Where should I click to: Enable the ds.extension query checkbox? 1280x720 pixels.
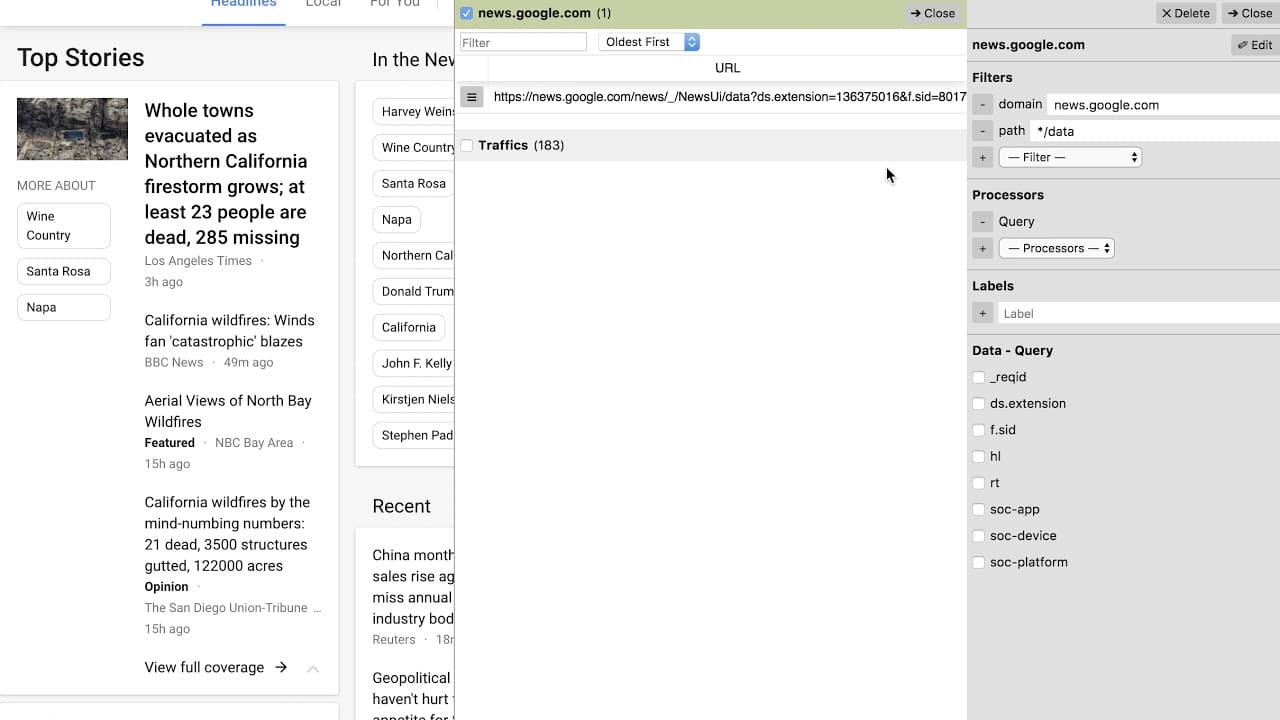[979, 404]
